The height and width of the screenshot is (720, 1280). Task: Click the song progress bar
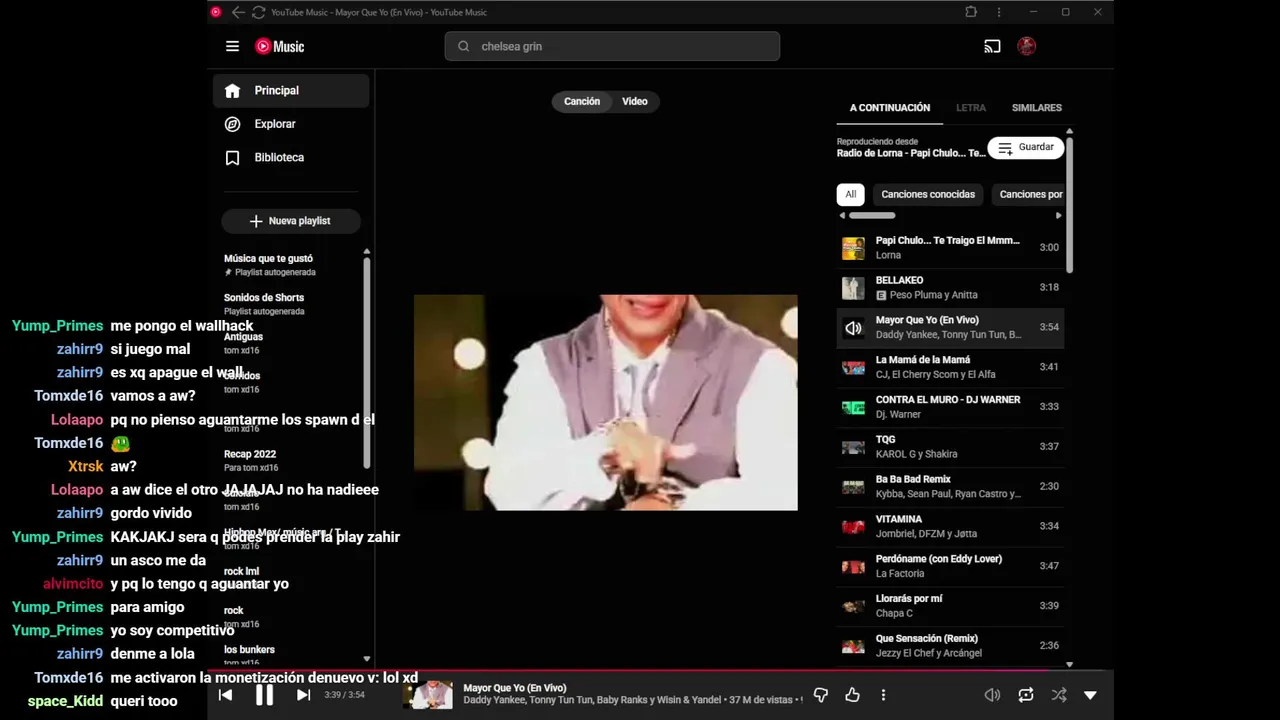coord(660,671)
